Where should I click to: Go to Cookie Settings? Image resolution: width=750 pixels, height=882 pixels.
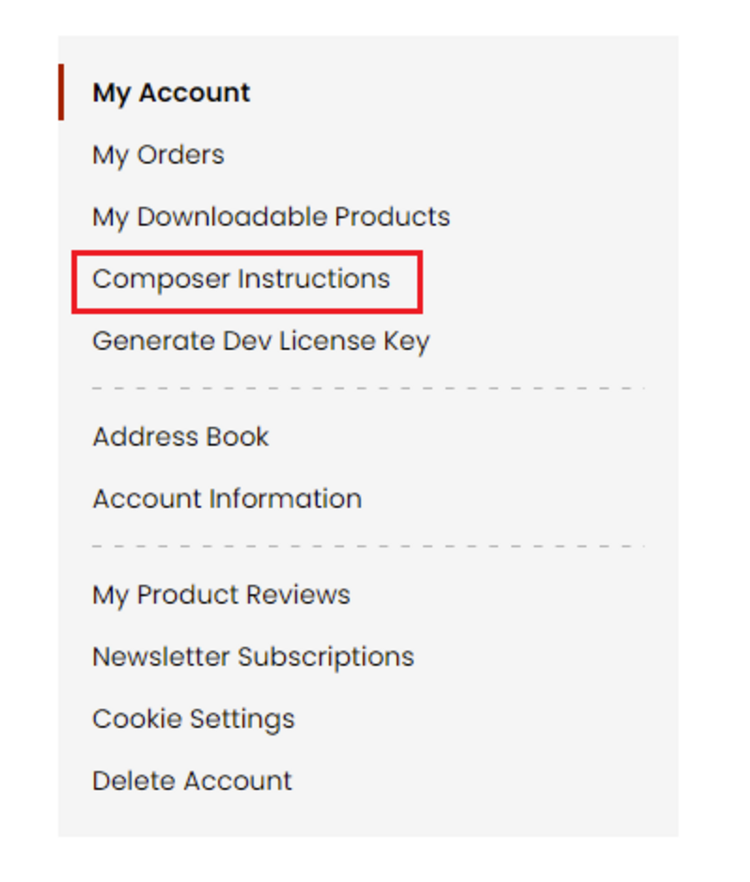click(193, 719)
